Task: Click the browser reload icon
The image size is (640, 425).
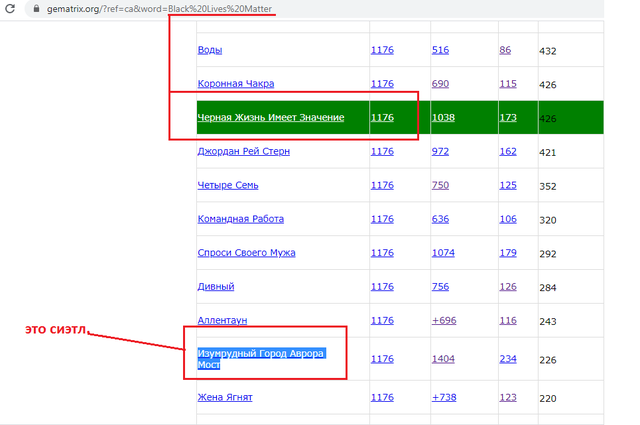Action: pos(10,8)
